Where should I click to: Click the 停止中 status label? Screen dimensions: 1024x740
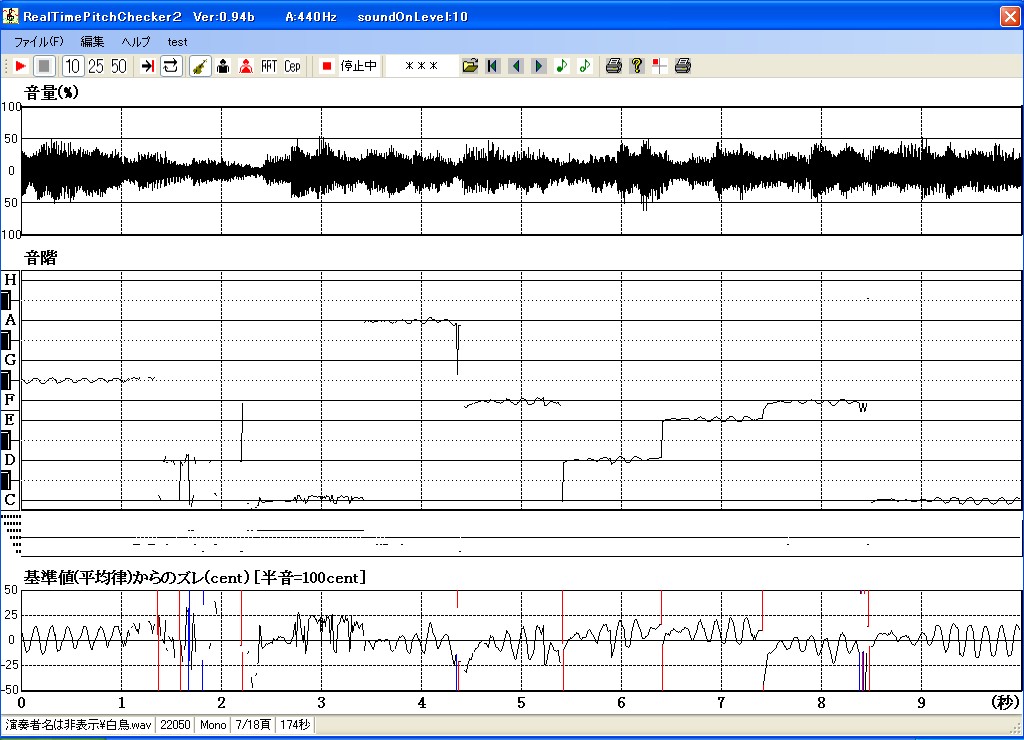359,66
